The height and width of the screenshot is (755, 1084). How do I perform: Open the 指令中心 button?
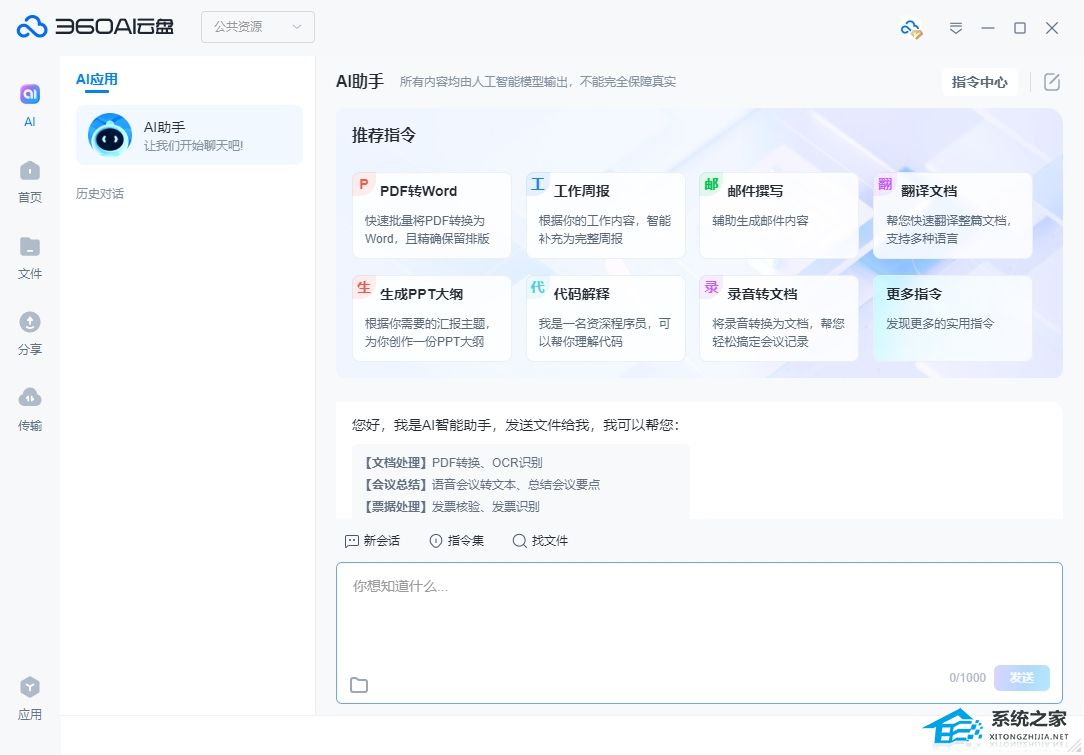[x=980, y=82]
